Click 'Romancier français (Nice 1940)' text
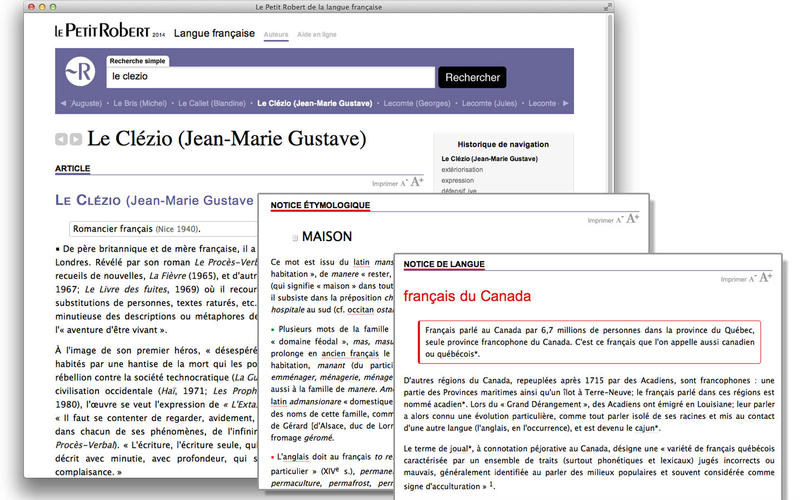The image size is (800, 500). point(136,229)
